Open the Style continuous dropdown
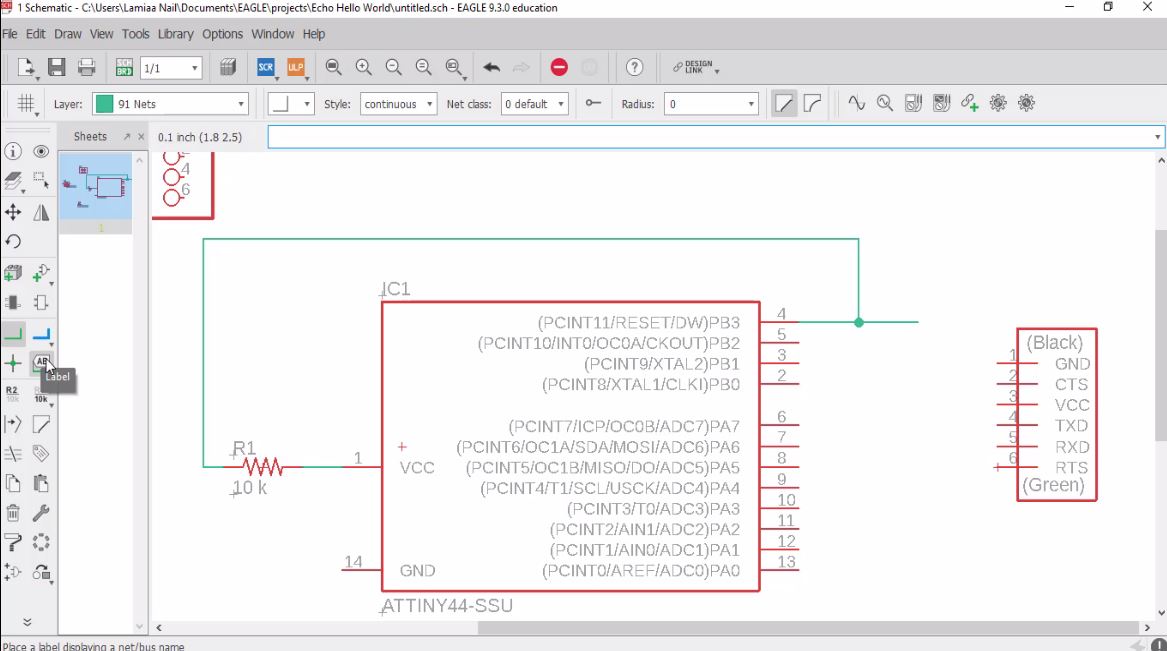 tap(398, 104)
